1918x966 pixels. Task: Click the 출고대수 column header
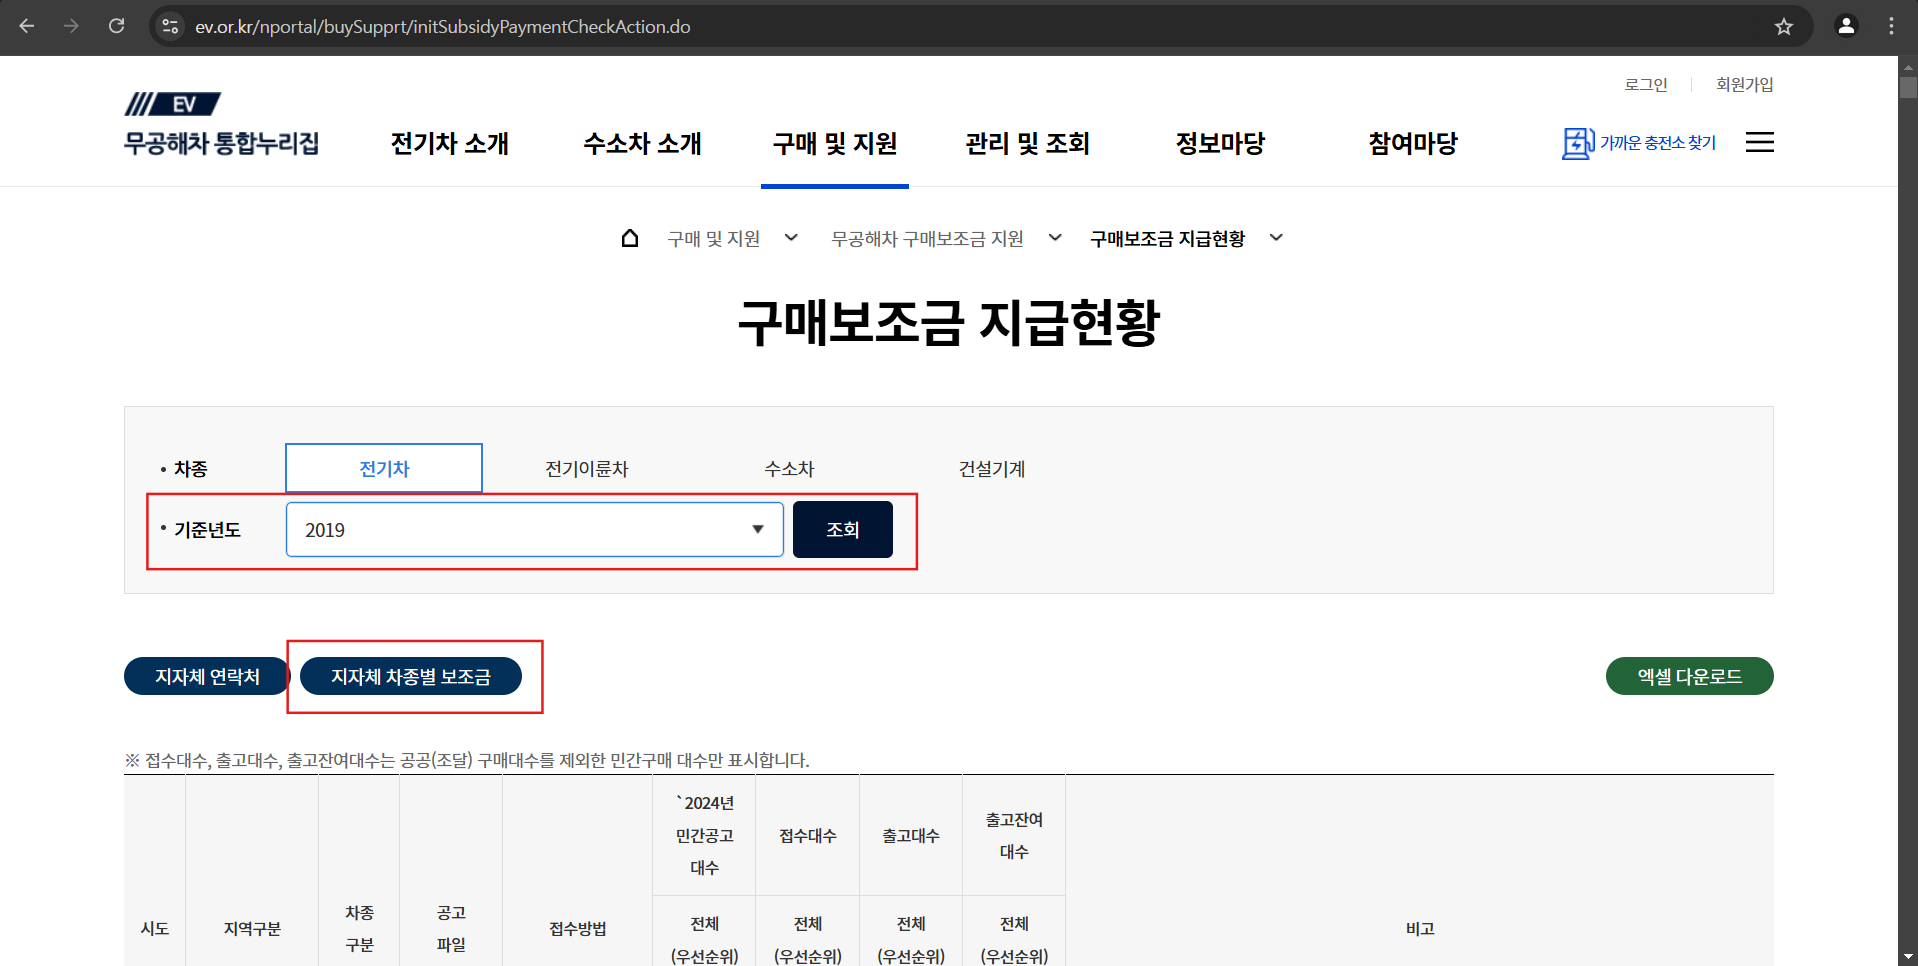point(911,836)
